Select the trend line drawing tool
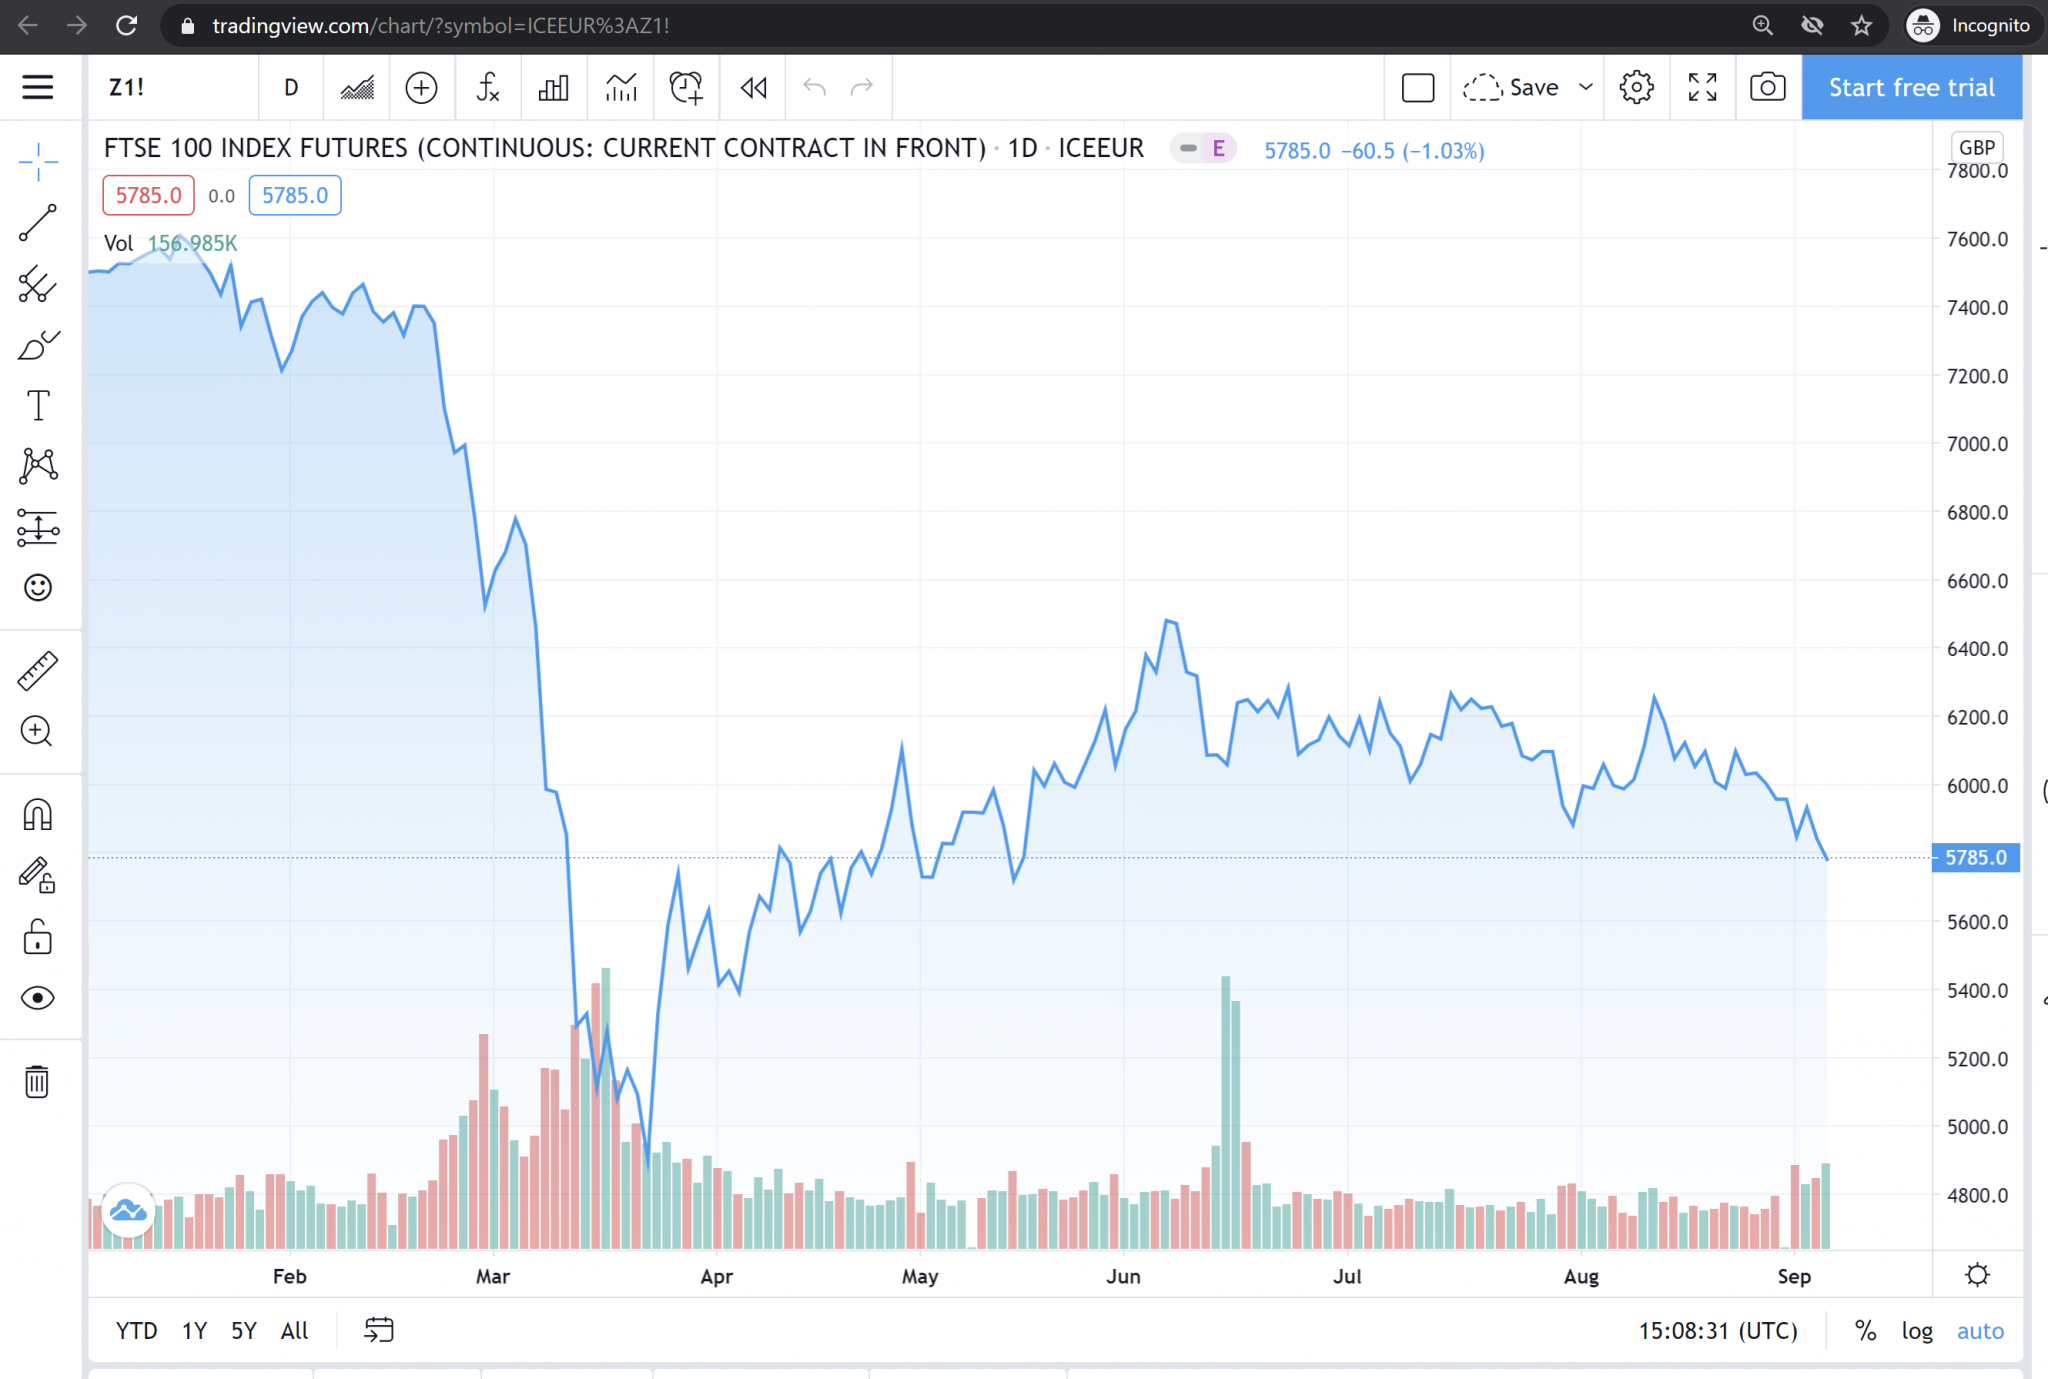This screenshot has width=2048, height=1379. [x=38, y=223]
